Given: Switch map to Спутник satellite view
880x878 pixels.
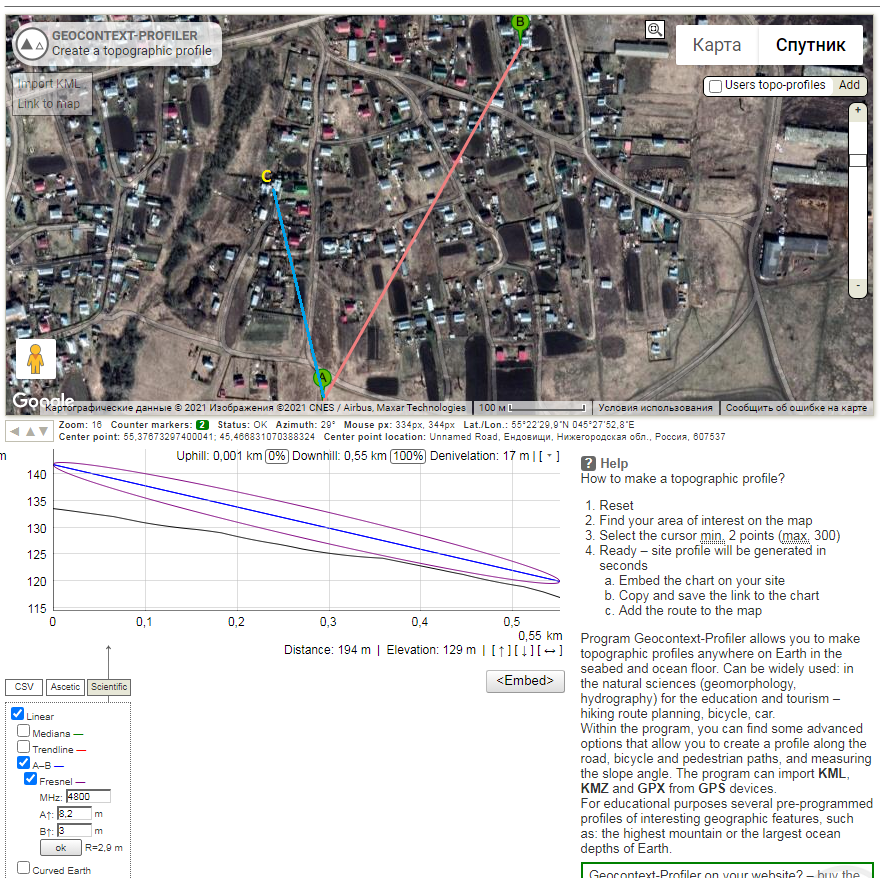Looking at the screenshot, I should pos(810,45).
